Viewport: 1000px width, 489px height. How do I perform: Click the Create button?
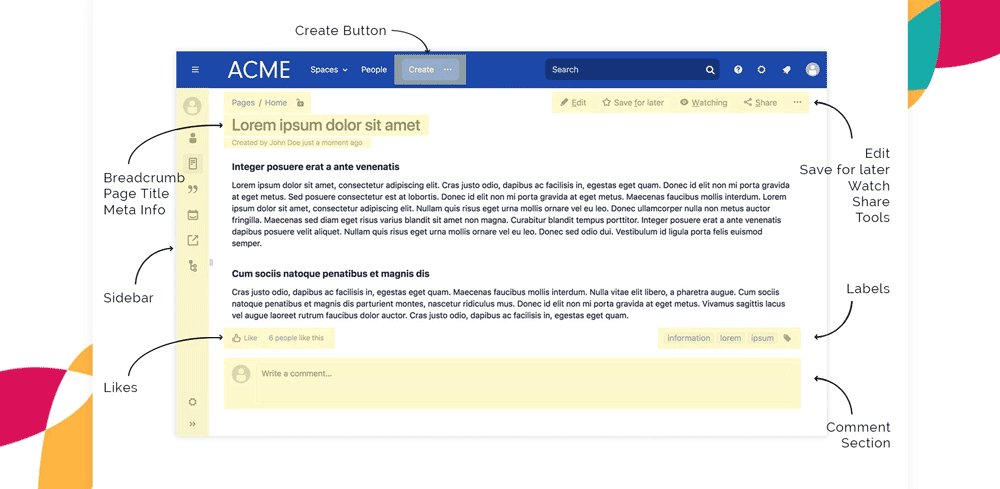421,69
